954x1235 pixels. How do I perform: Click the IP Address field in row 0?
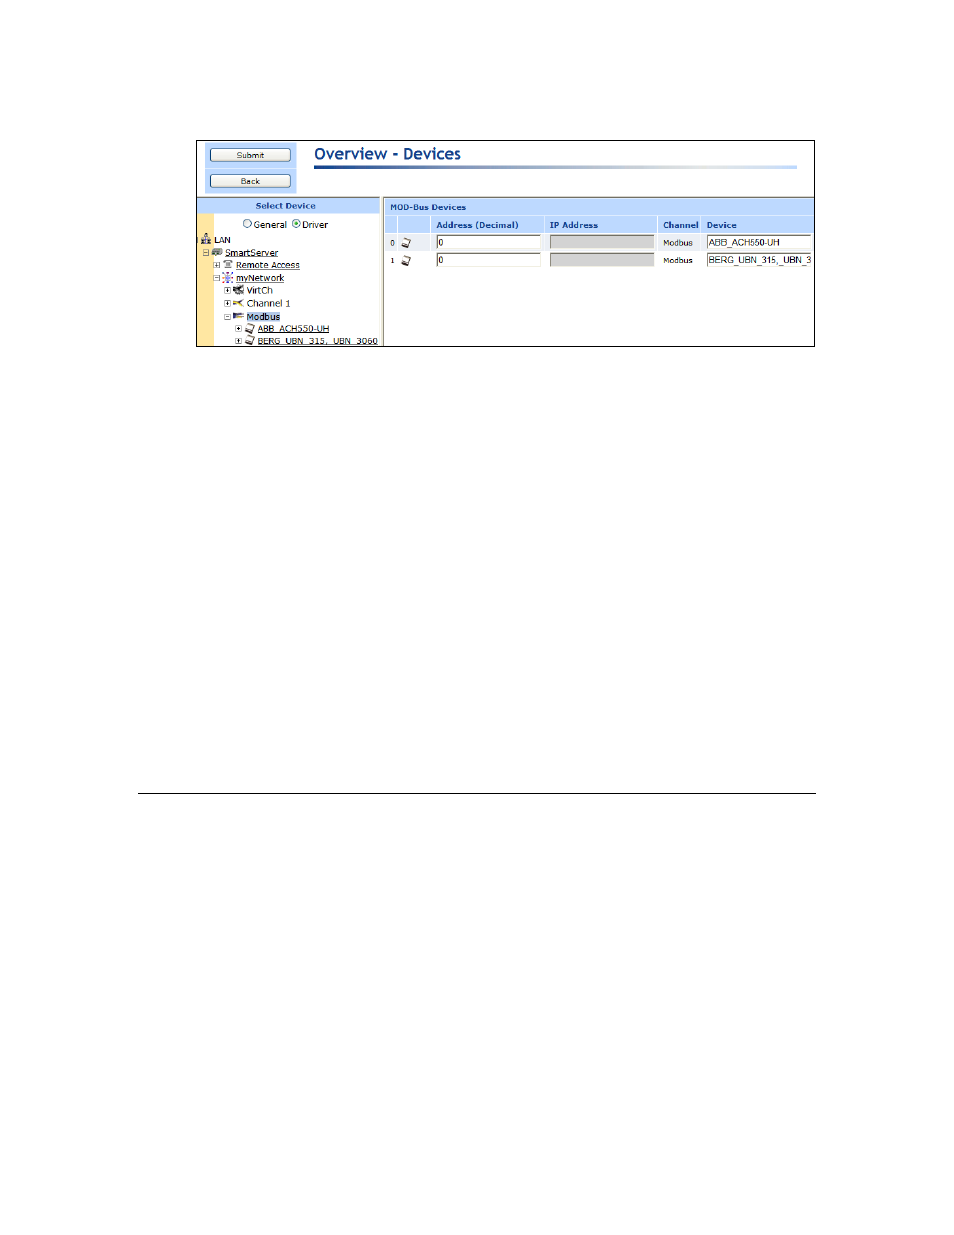tap(602, 242)
